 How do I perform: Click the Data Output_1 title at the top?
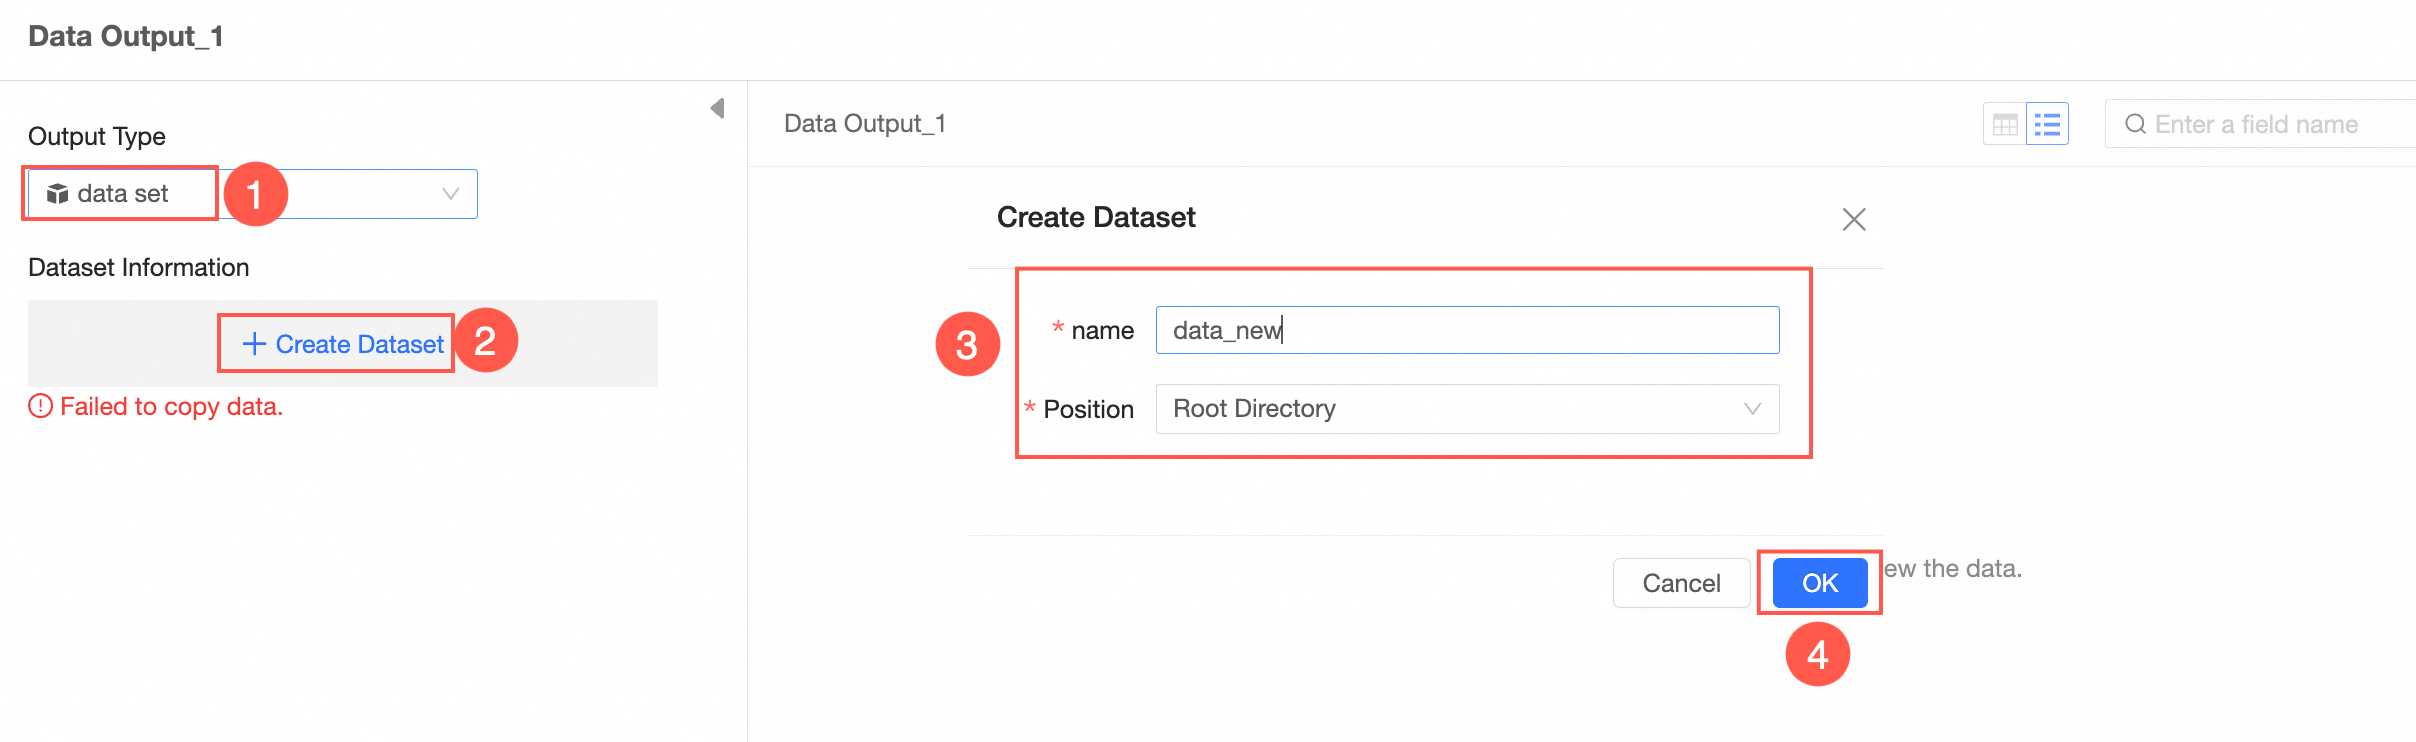(126, 36)
